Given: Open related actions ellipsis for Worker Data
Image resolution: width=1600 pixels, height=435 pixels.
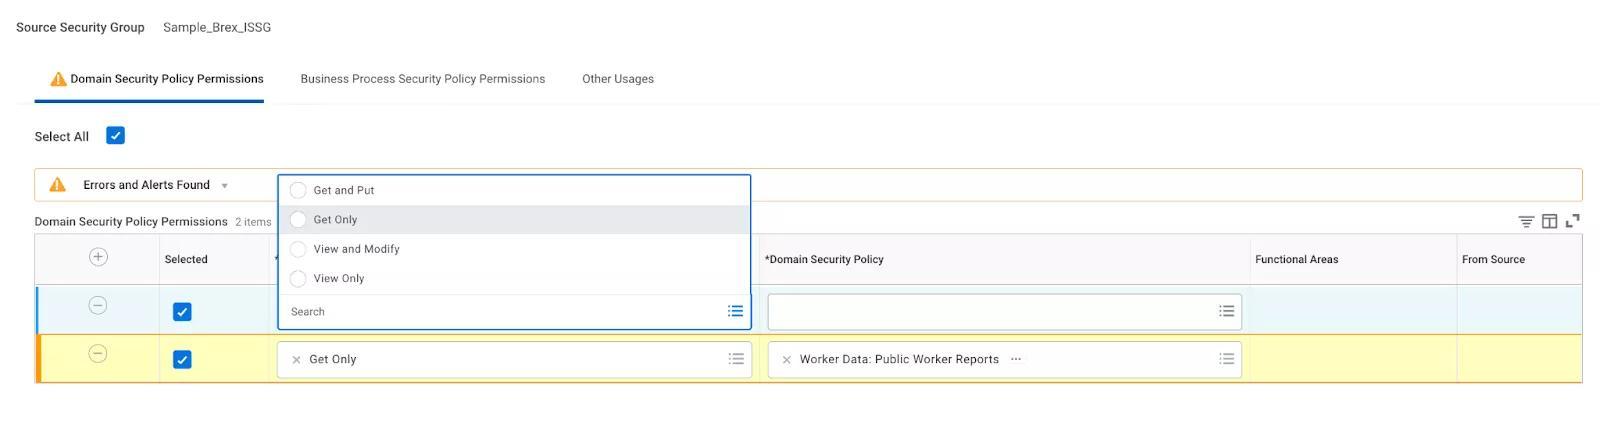Looking at the screenshot, I should pos(1016,359).
